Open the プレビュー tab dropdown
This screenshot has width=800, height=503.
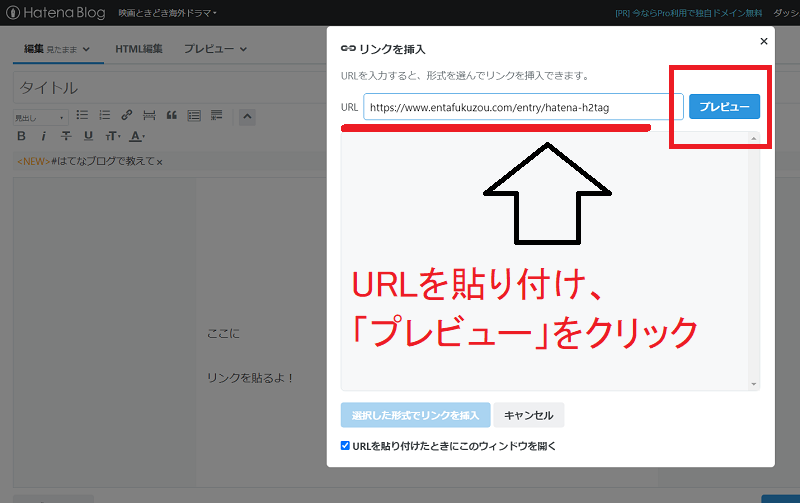pyautogui.click(x=215, y=49)
